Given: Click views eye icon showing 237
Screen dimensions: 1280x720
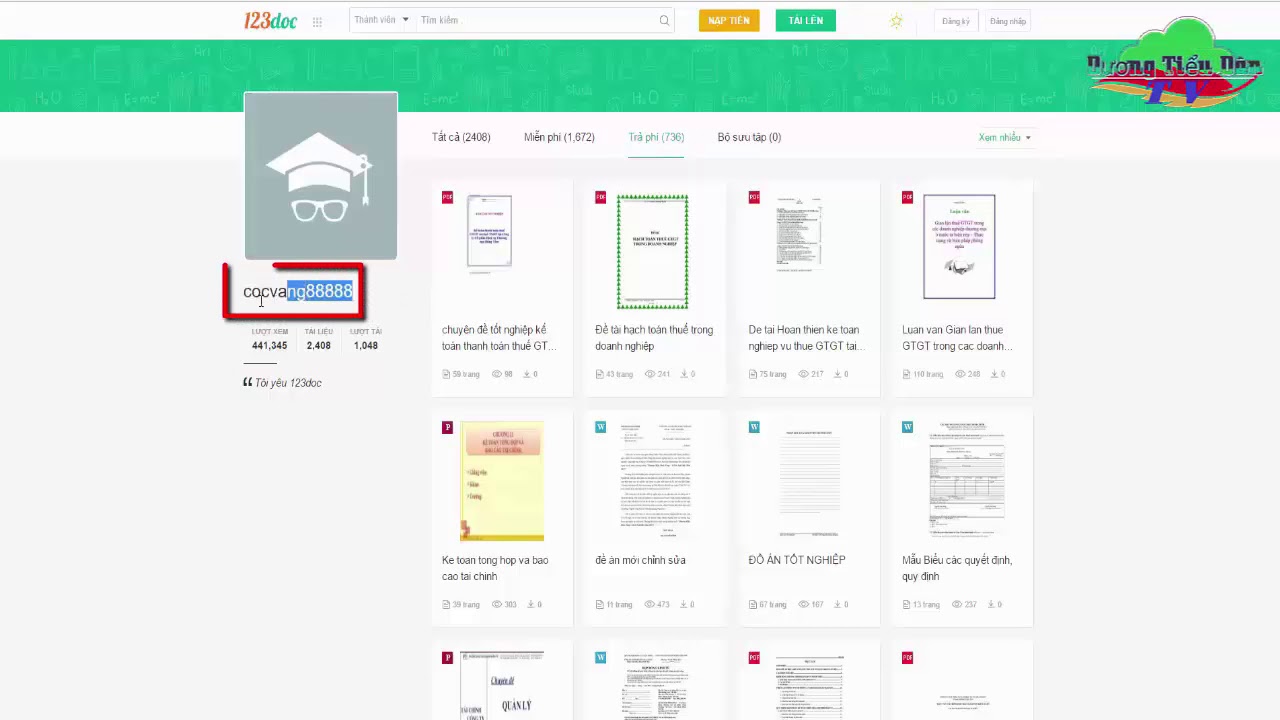Looking at the screenshot, I should pos(957,604).
